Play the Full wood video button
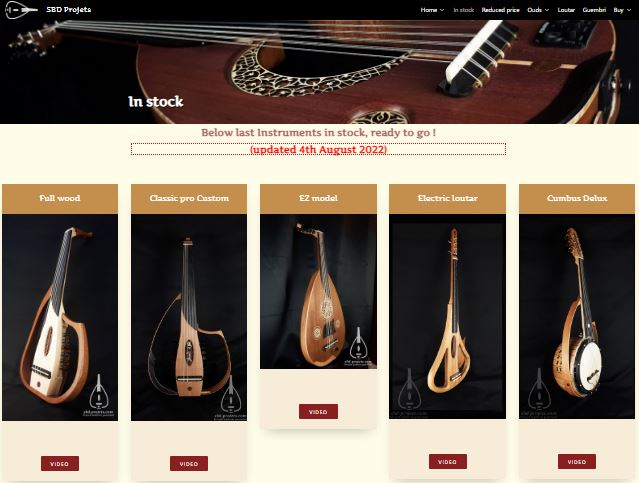The height and width of the screenshot is (483, 639). coord(59,463)
